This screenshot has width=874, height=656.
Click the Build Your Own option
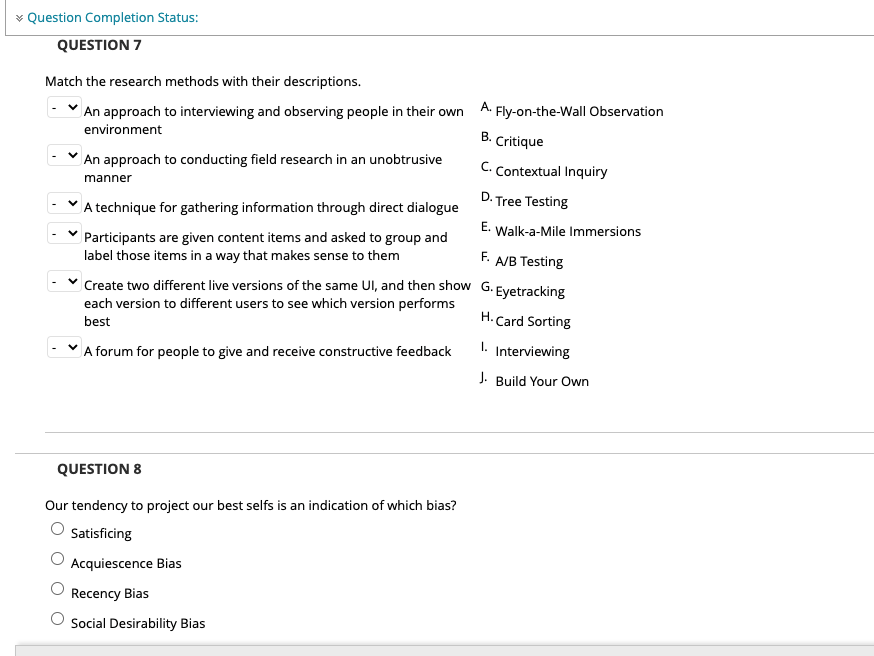click(542, 381)
